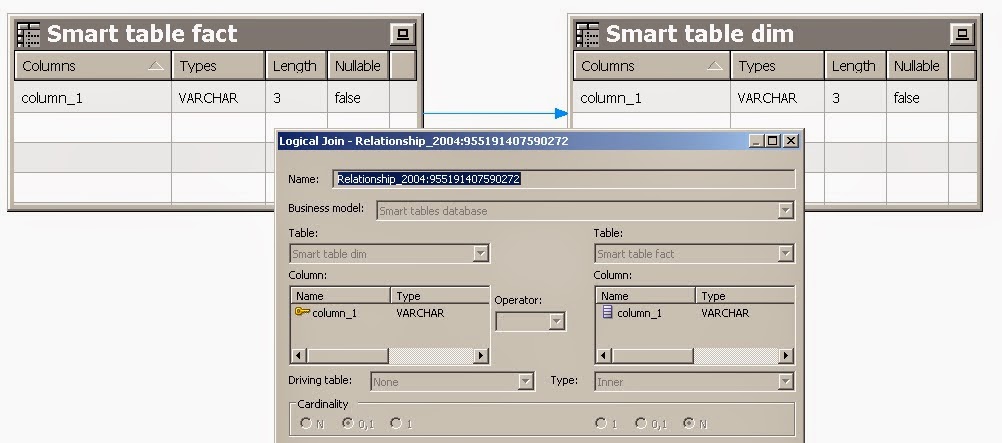The height and width of the screenshot is (443, 1002).
Task: Click the column icon in fact column list
Action: 608,312
